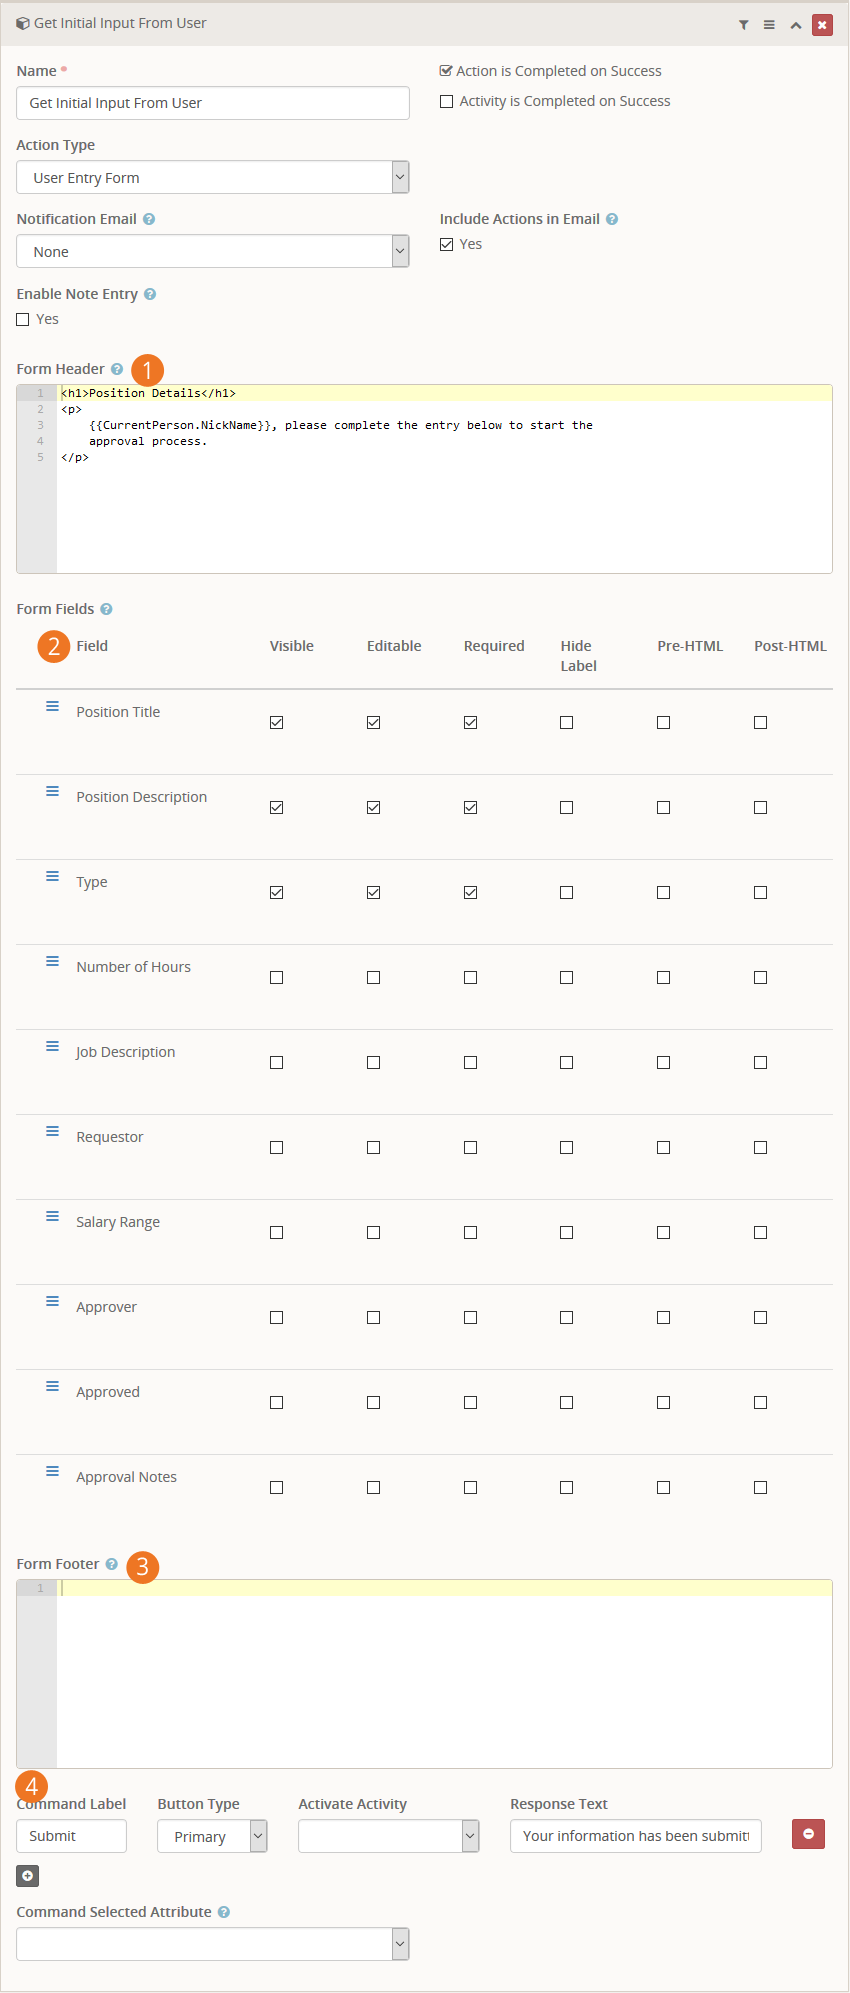Click reorder handle for Salary Range
Screen dimensions: 850x1993
(52, 1216)
